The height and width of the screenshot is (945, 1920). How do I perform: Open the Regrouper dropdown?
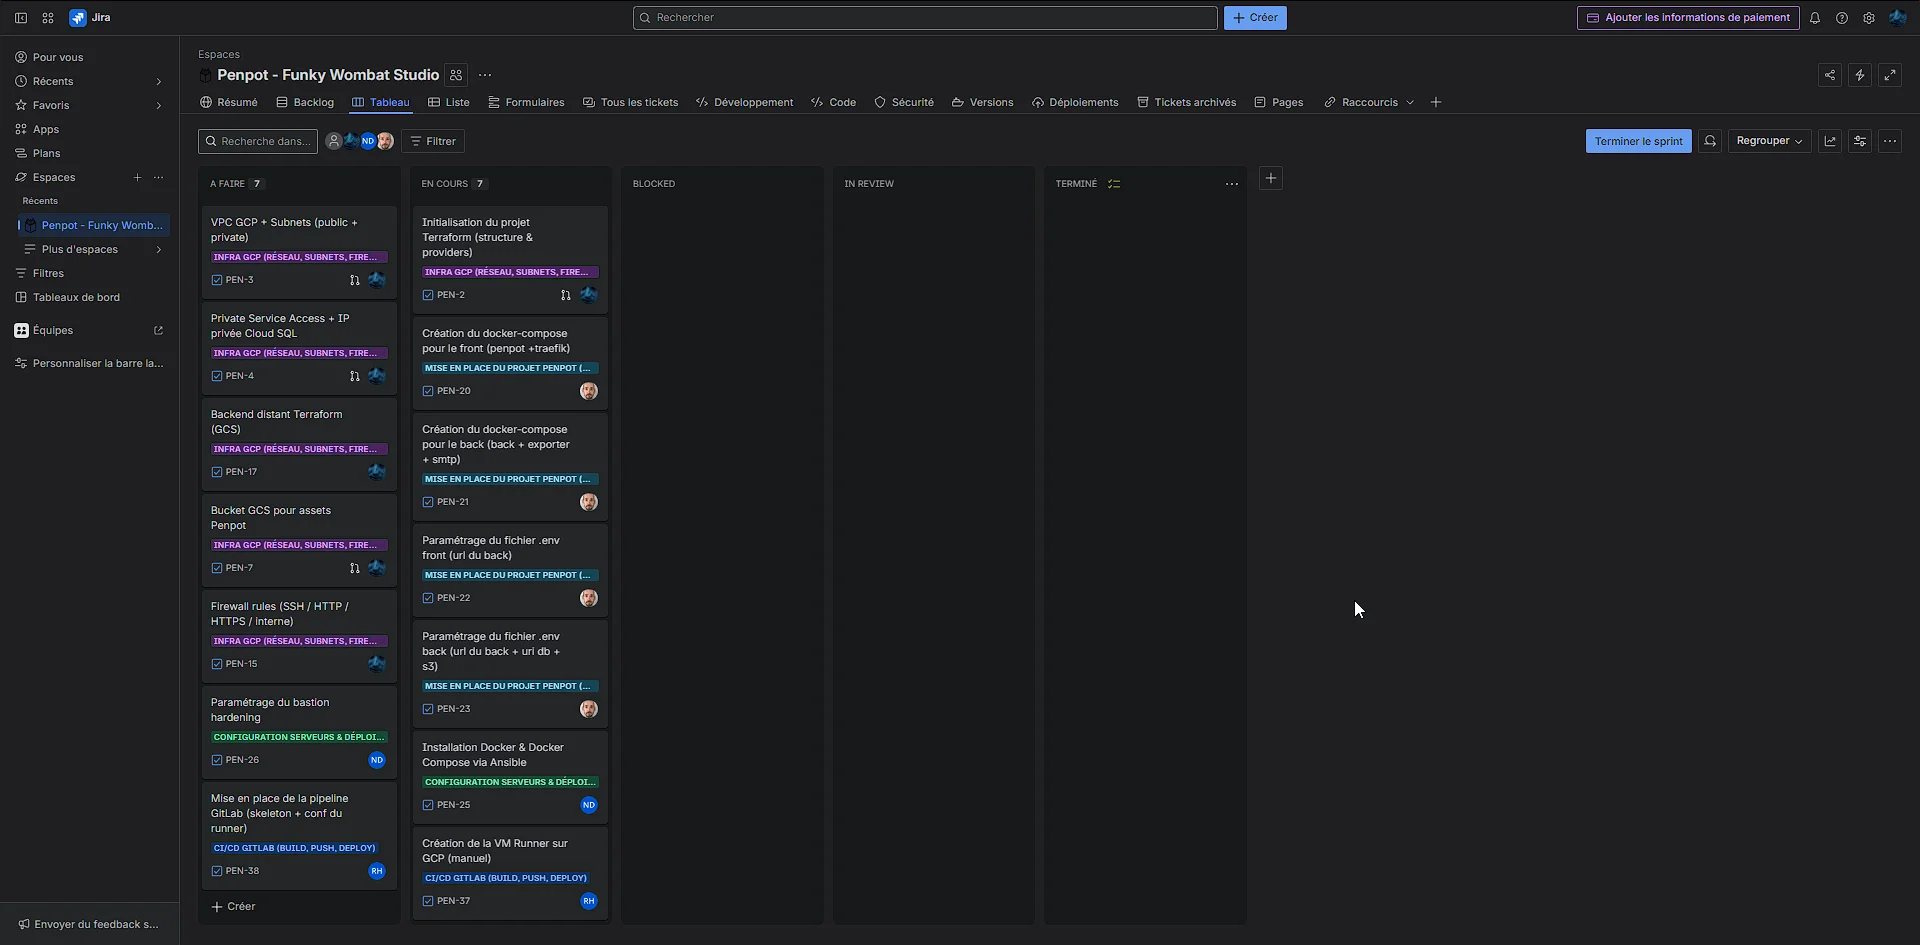point(1769,140)
